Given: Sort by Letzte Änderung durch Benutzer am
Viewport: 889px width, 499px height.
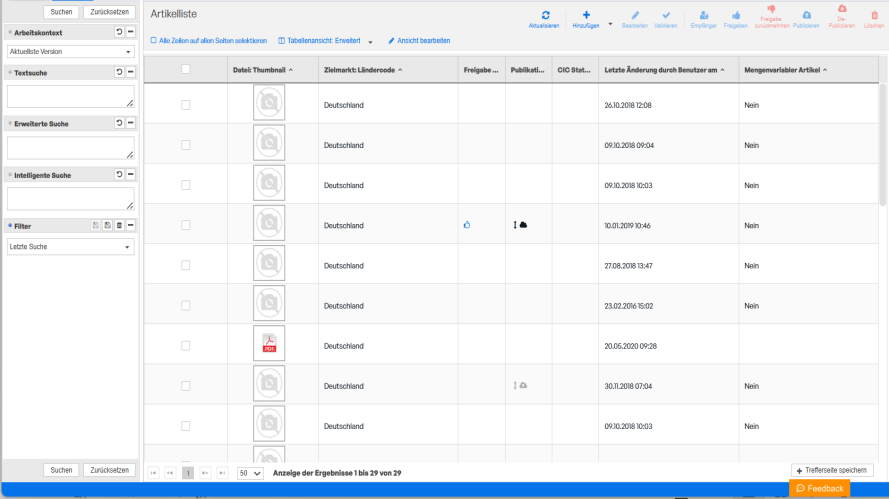Looking at the screenshot, I should tap(664, 70).
